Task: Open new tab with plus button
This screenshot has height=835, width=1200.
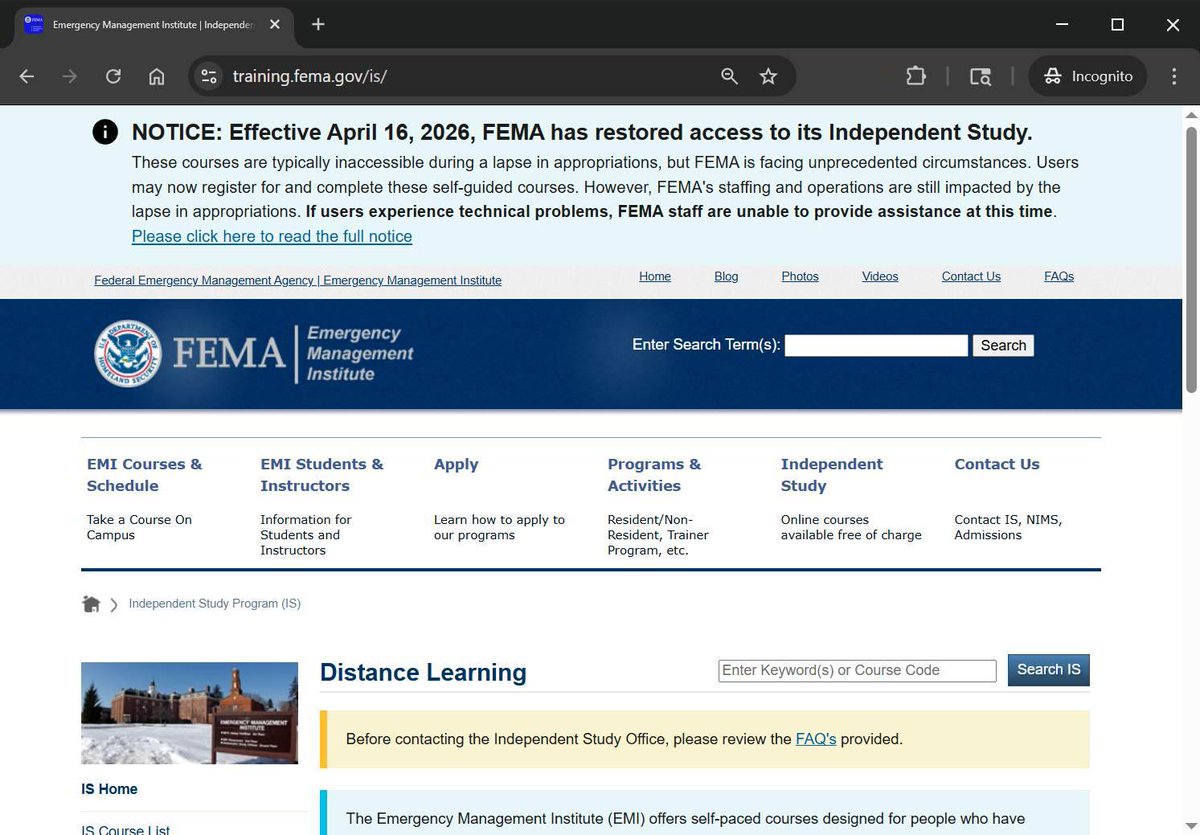Action: (318, 24)
